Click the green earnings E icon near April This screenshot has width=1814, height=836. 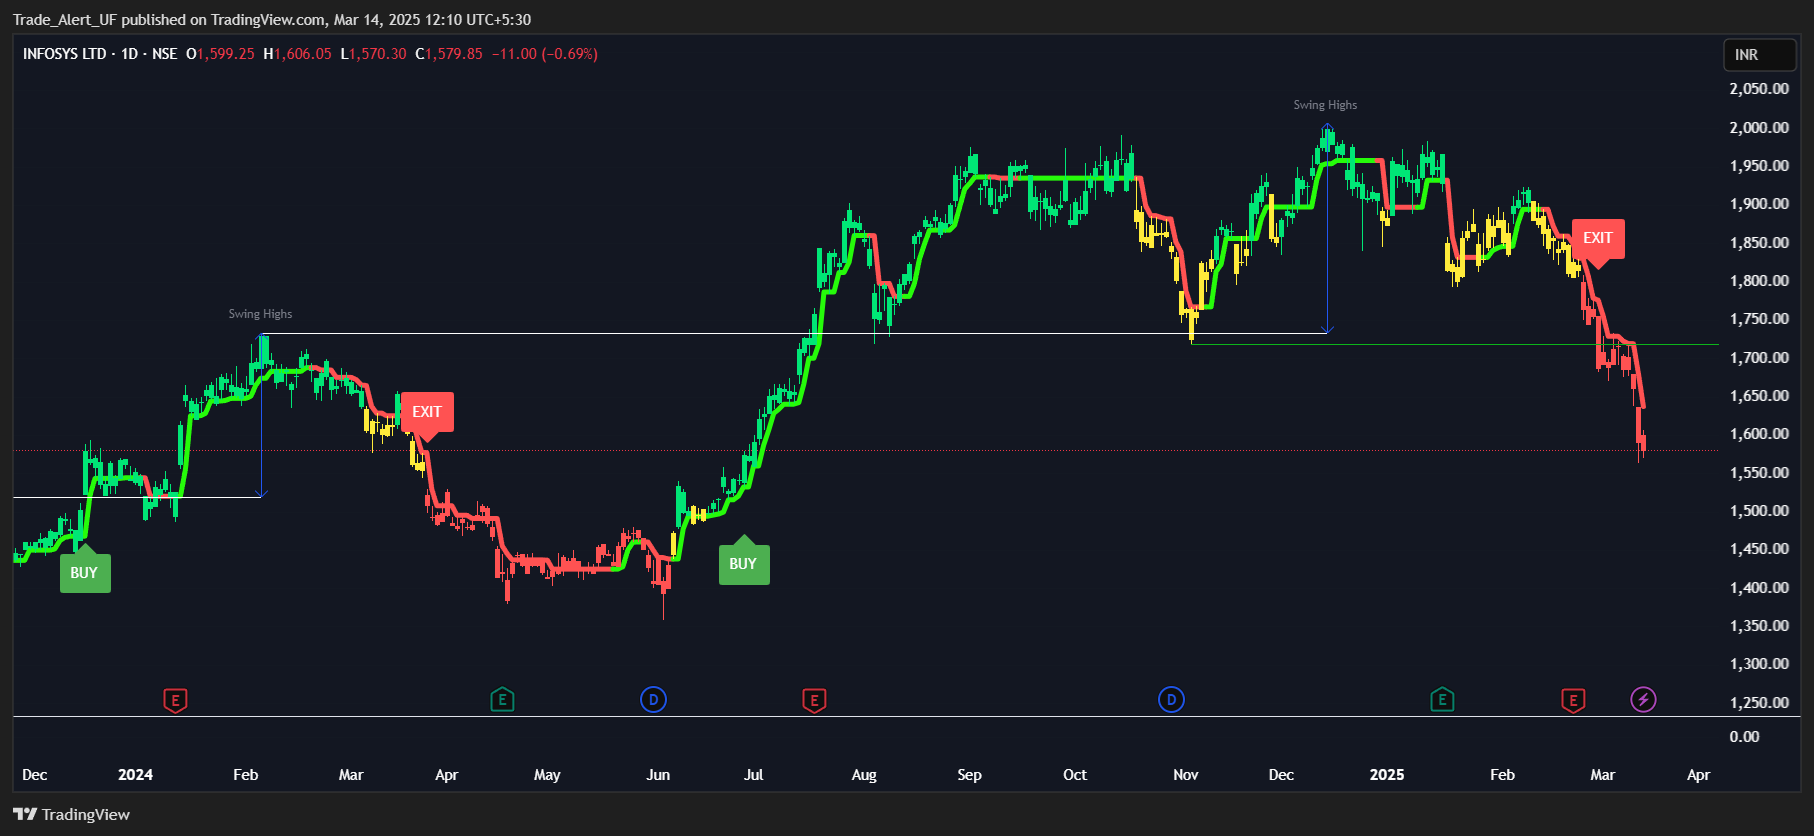pos(502,700)
